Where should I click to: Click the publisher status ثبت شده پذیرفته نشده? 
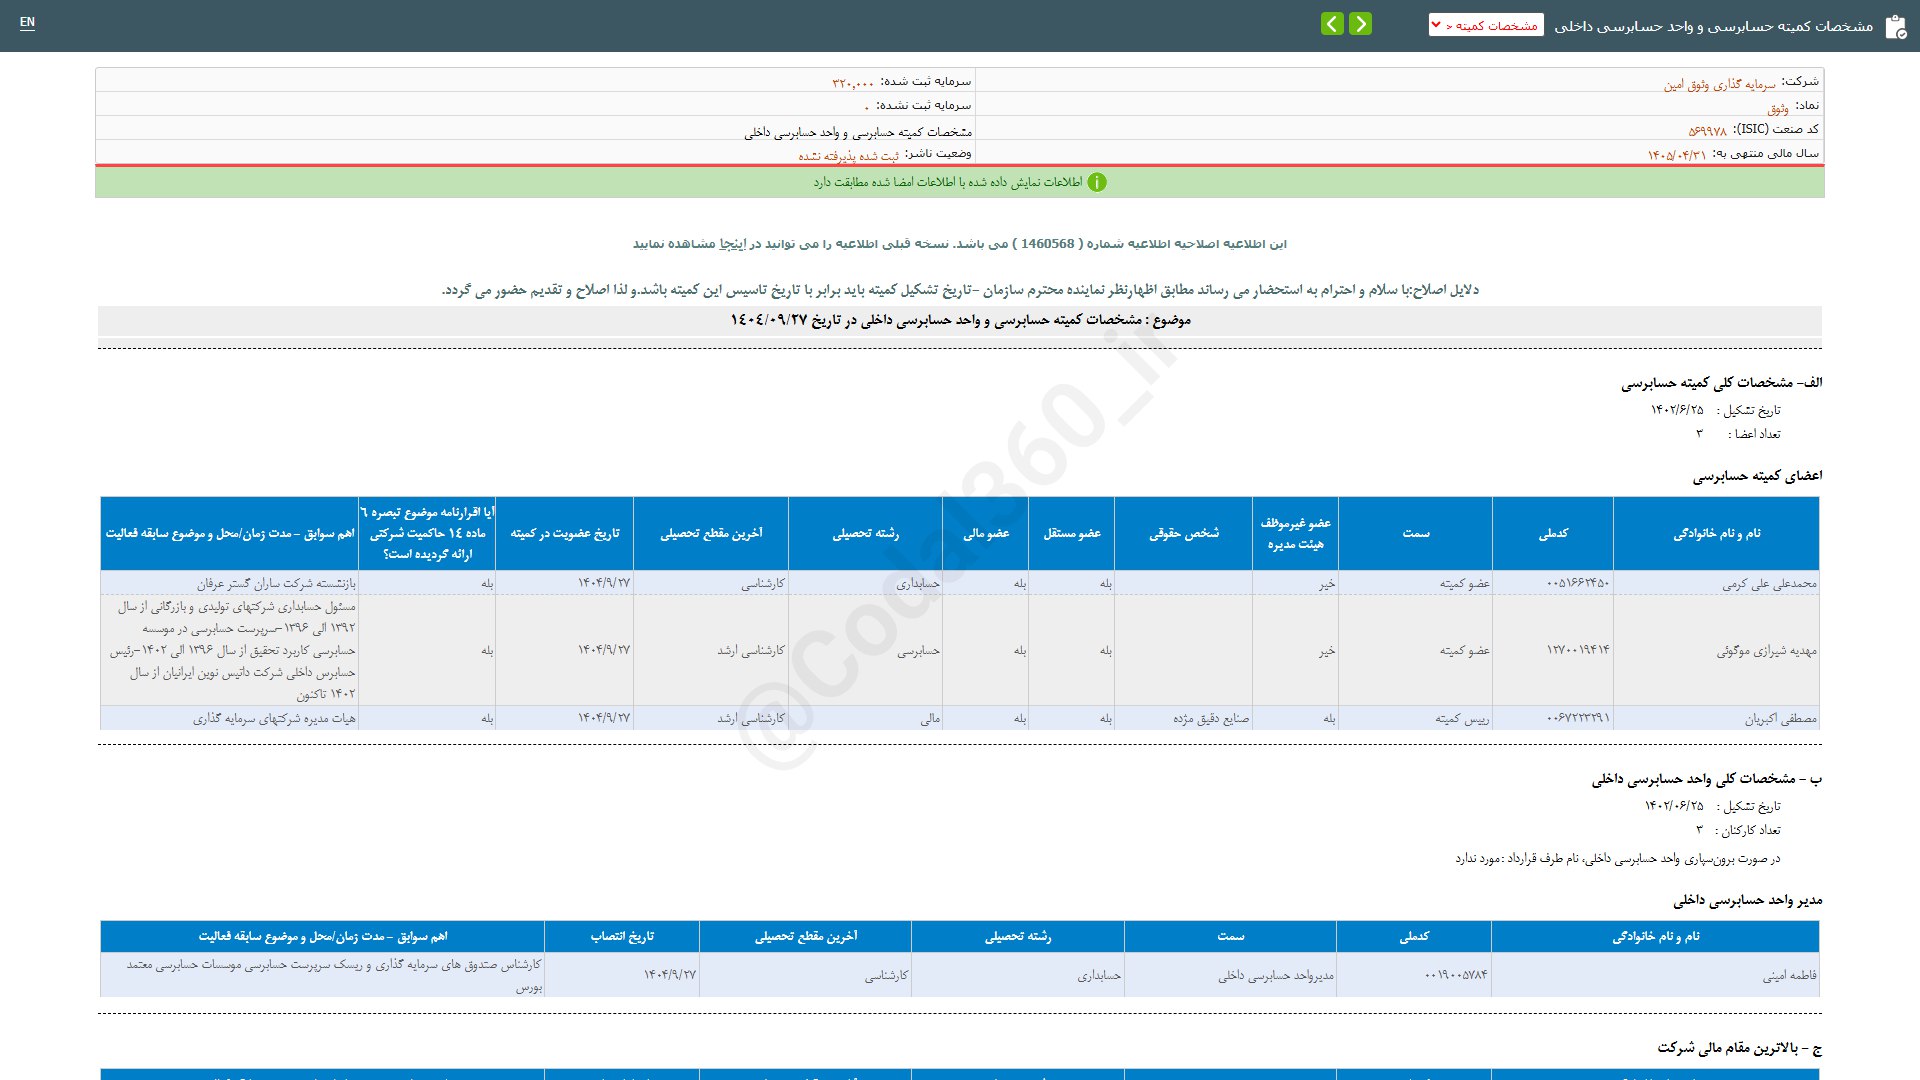[x=848, y=156]
